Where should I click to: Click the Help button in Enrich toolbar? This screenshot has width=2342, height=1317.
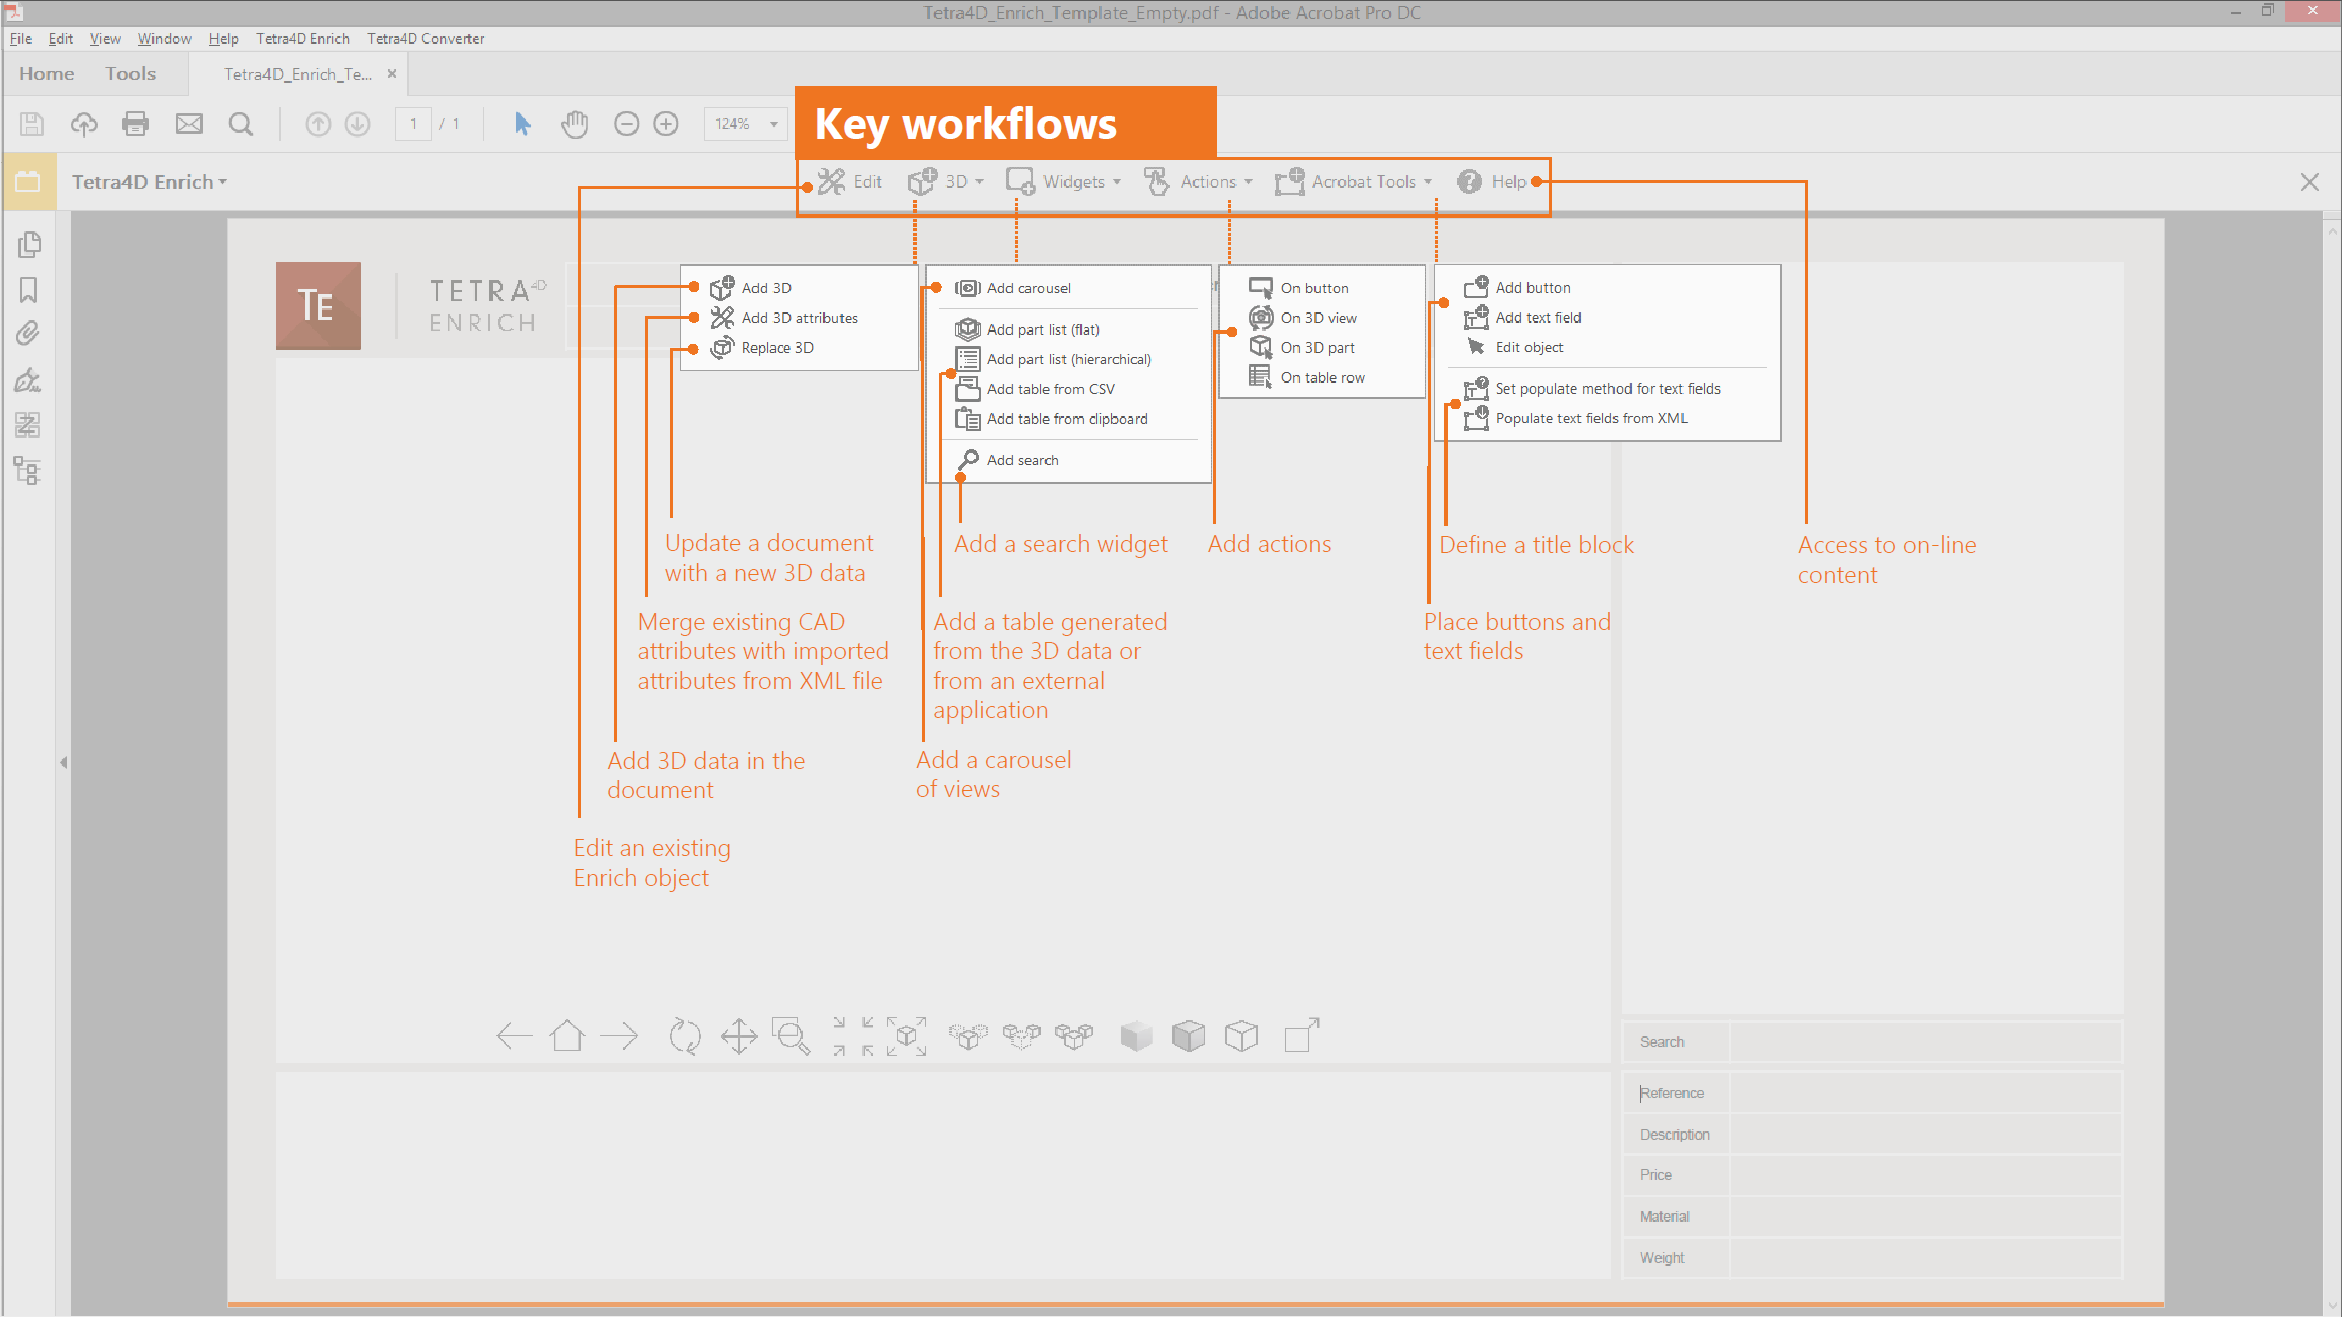click(1492, 182)
